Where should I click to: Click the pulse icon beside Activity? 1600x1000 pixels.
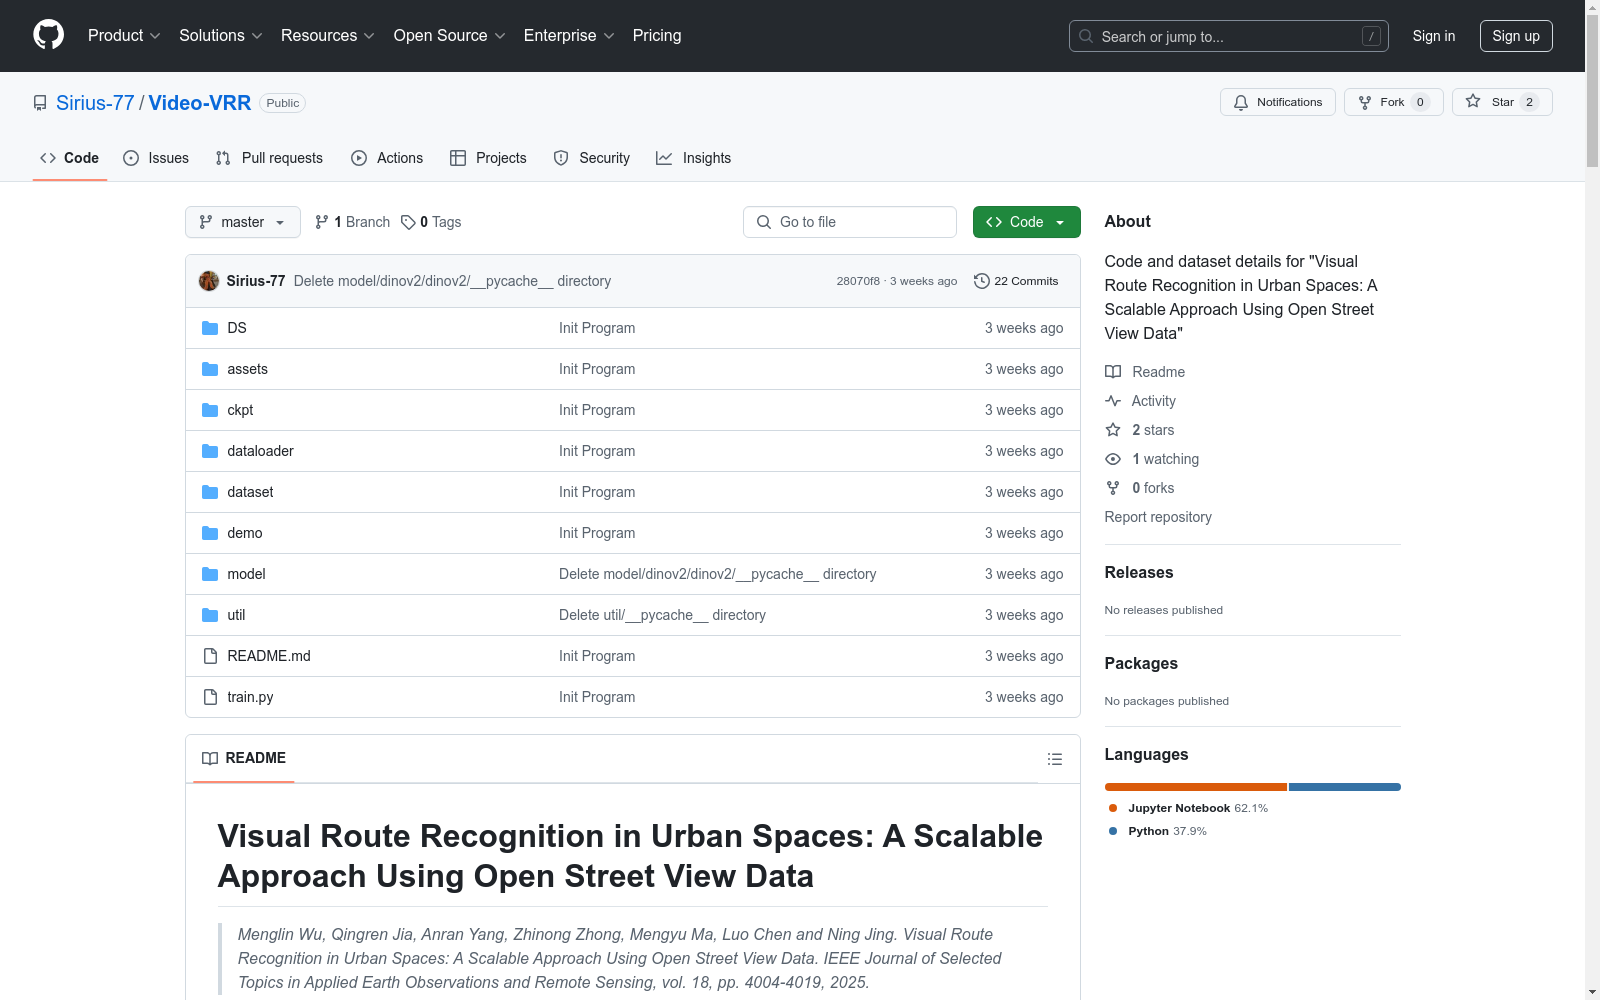click(x=1113, y=401)
